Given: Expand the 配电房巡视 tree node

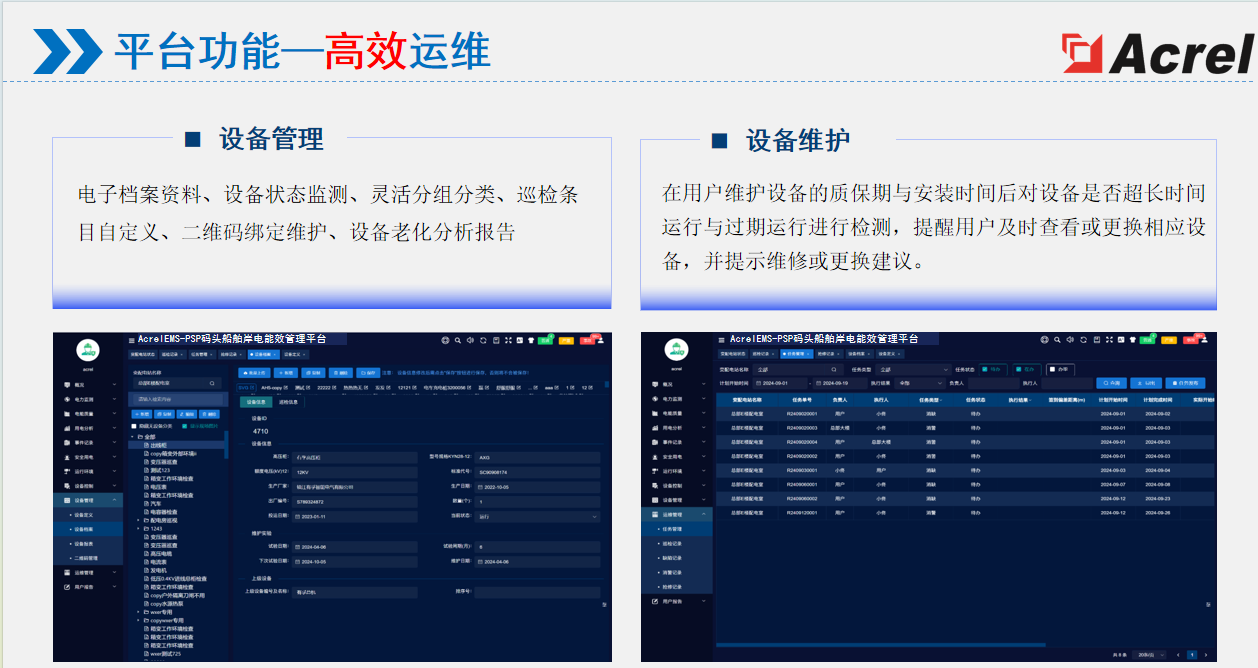Looking at the screenshot, I should tap(137, 522).
